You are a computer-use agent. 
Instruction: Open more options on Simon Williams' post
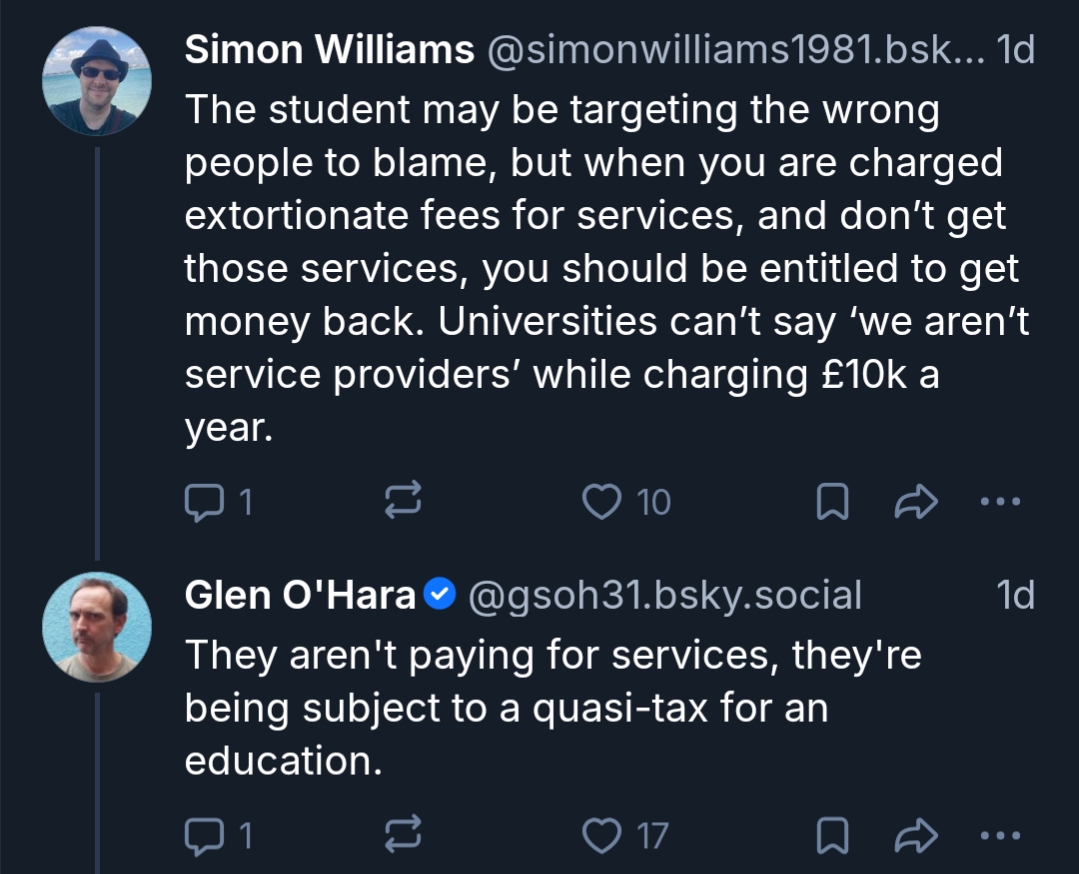tap(1000, 502)
